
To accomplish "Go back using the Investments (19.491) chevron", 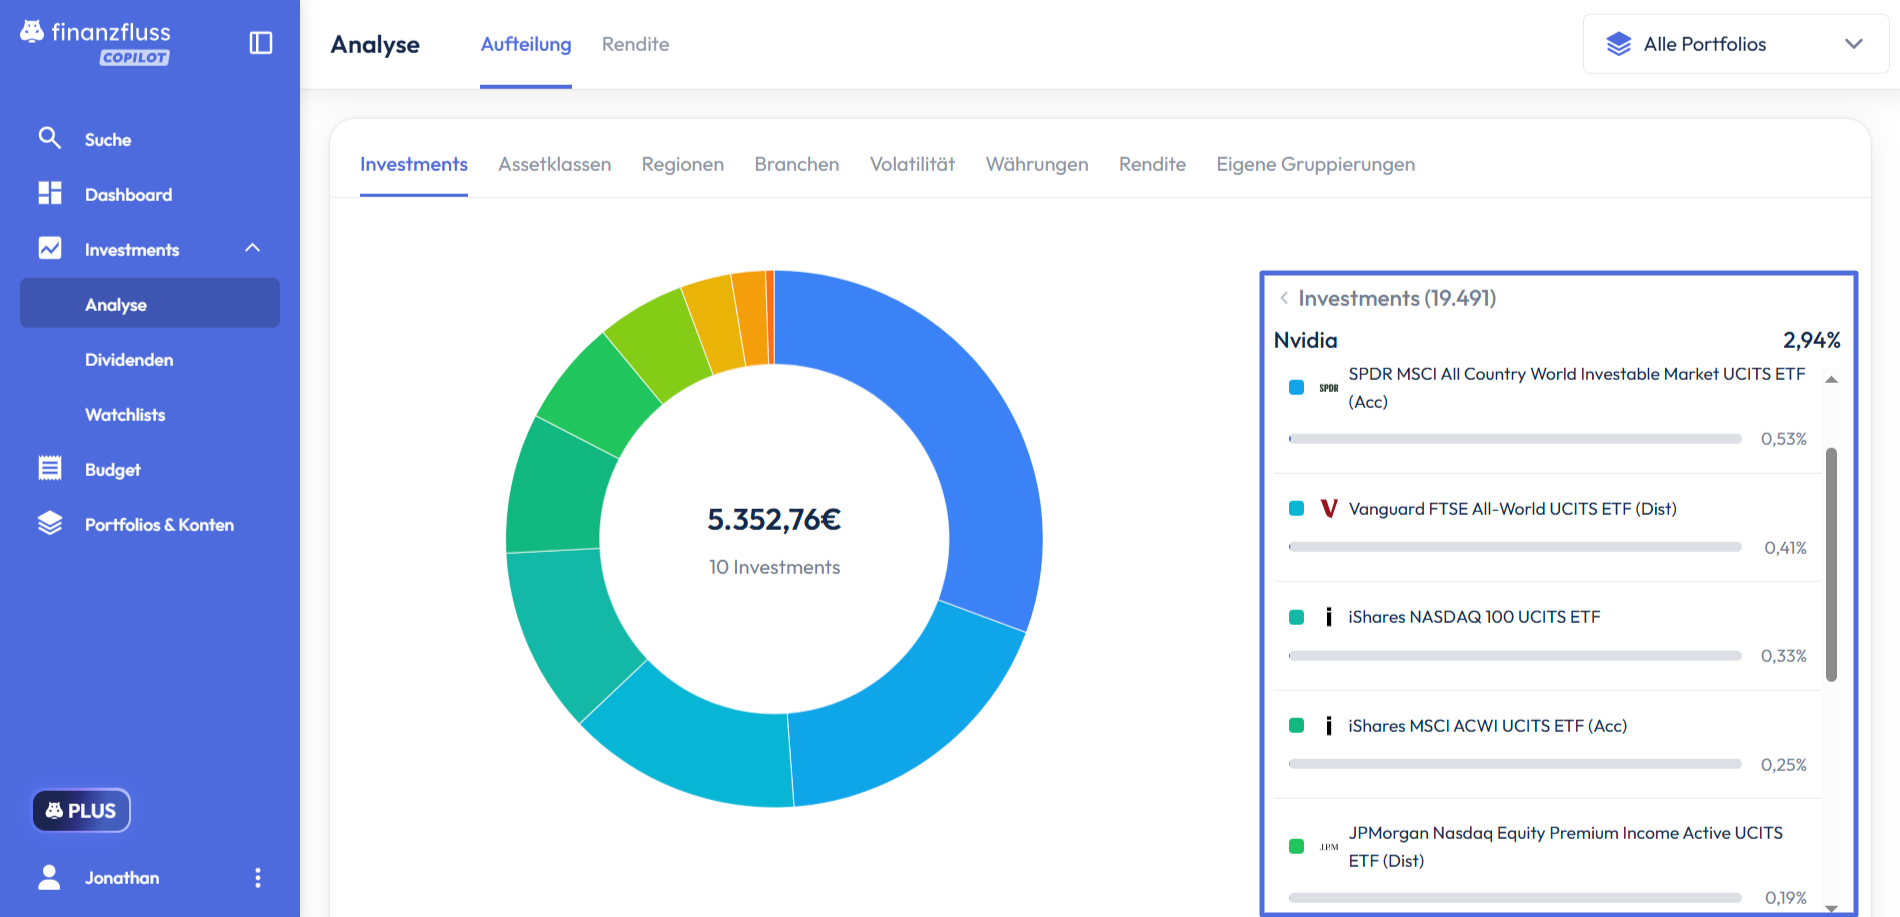I will pyautogui.click(x=1284, y=298).
